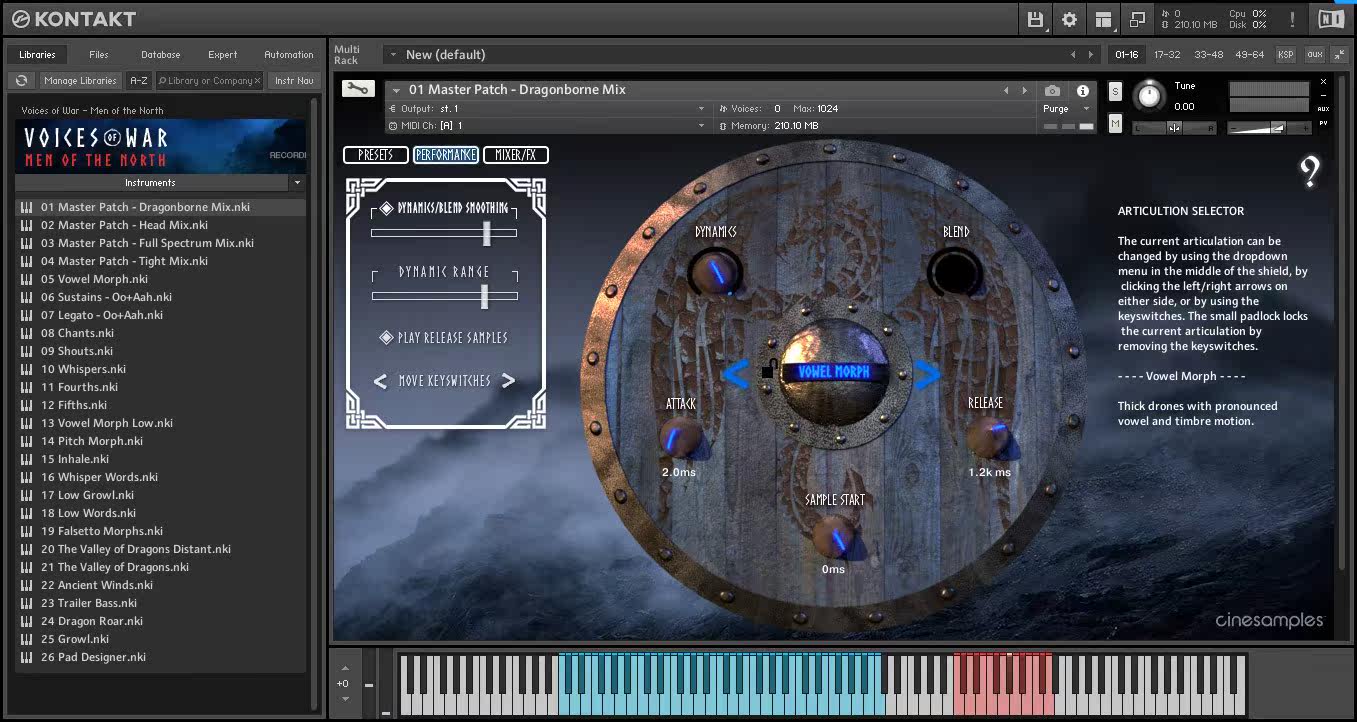Image resolution: width=1357 pixels, height=722 pixels.
Task: Select 24 Dragon Roar.nki instrument
Action: [161, 621]
